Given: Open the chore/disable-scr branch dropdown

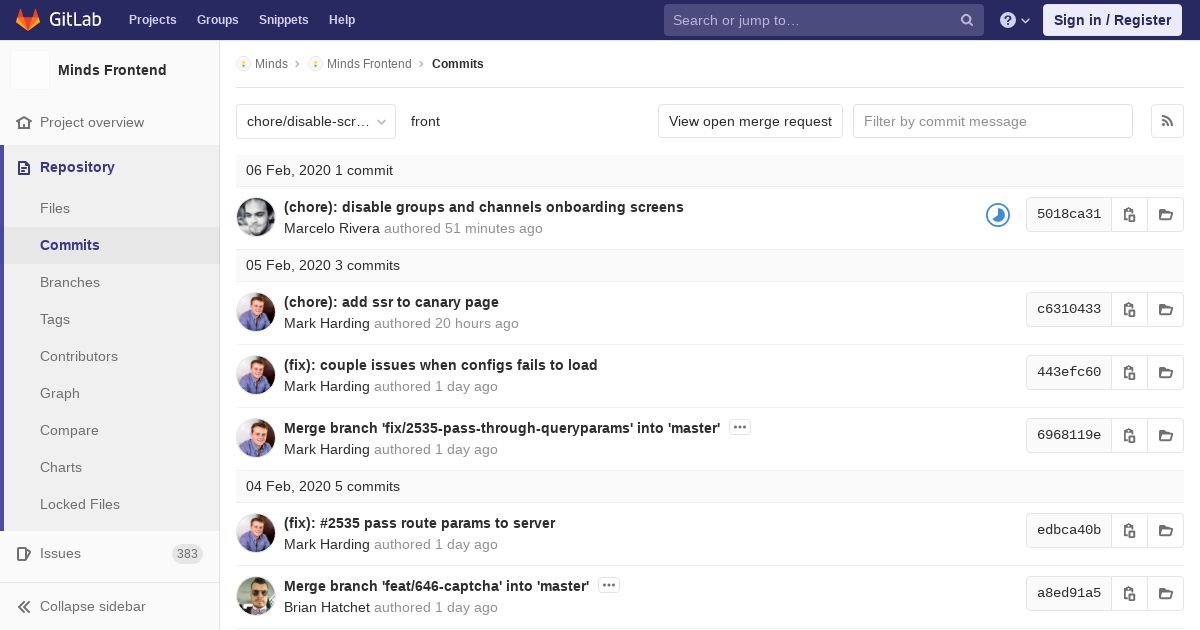Looking at the screenshot, I should [315, 121].
